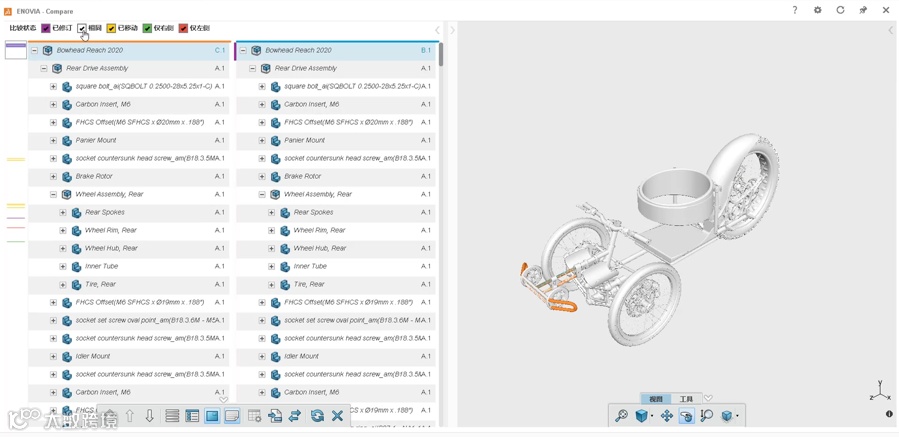Expand right Panier Mount node
Viewport: 899px width, 437px height.
[x=262, y=141]
